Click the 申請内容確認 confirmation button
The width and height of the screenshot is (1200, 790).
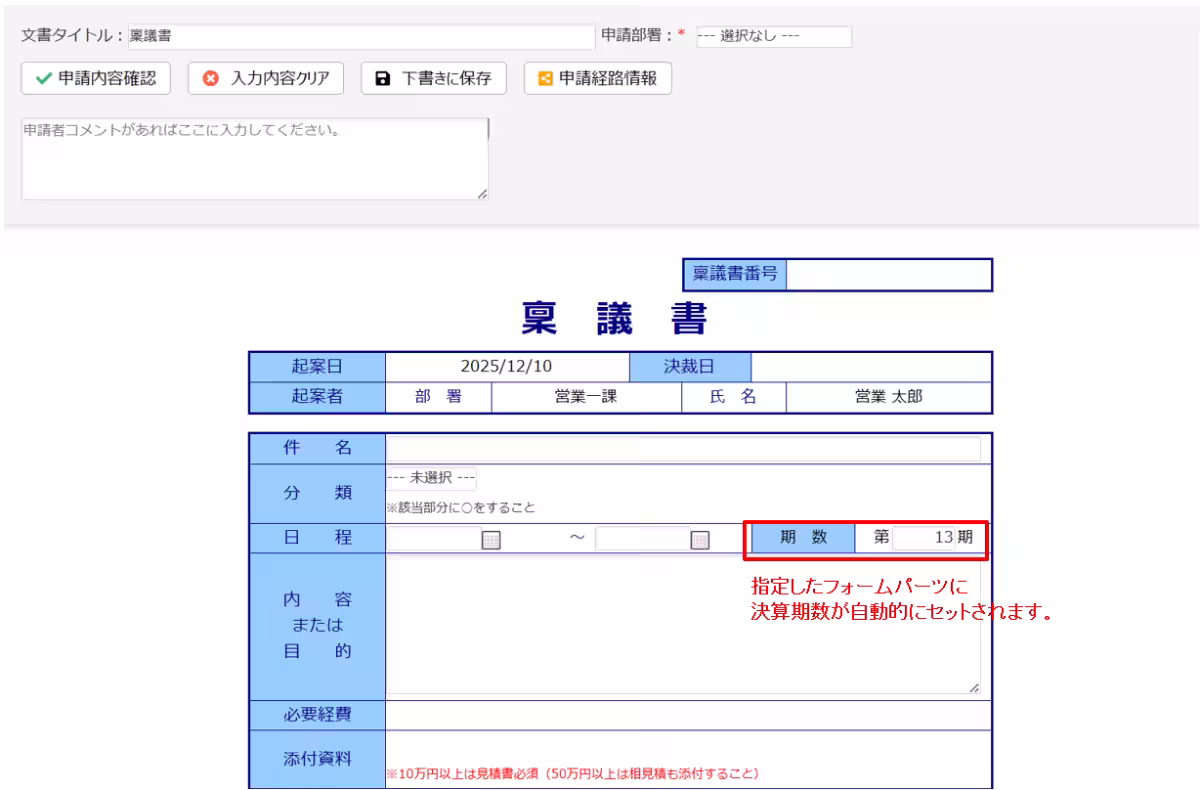pos(95,78)
